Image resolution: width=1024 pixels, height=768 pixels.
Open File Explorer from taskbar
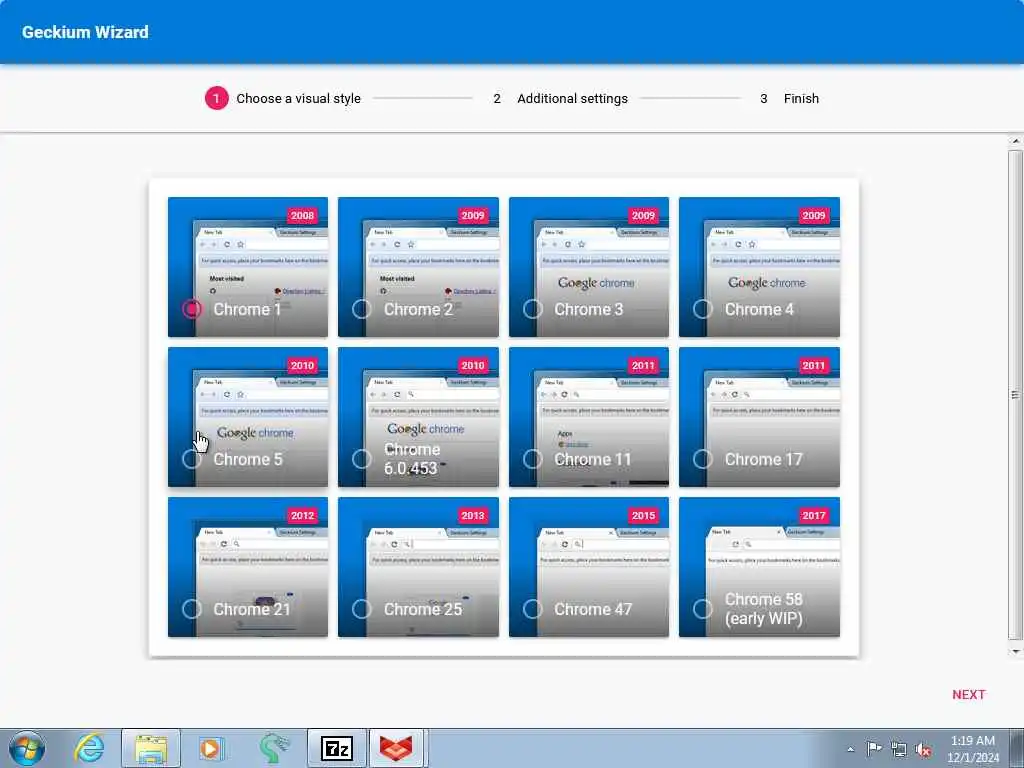151,748
